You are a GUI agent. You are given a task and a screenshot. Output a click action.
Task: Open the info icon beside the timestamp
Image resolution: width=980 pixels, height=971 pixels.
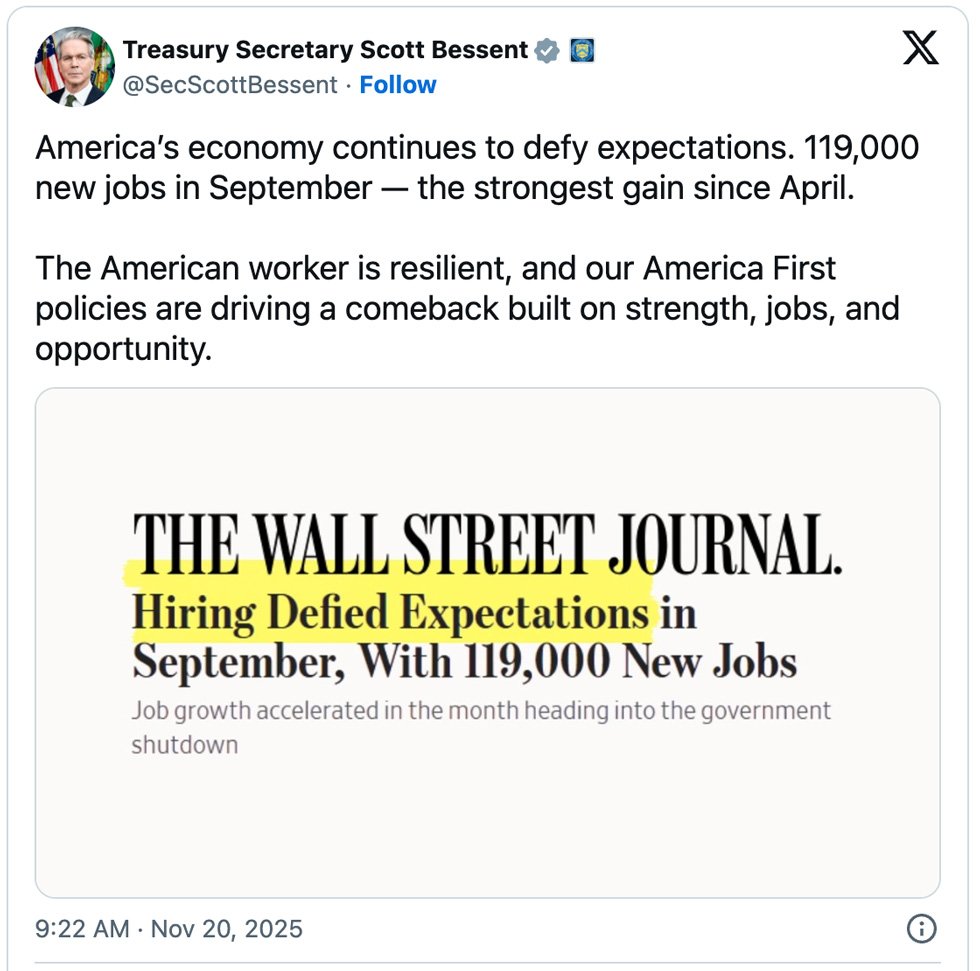tap(920, 929)
